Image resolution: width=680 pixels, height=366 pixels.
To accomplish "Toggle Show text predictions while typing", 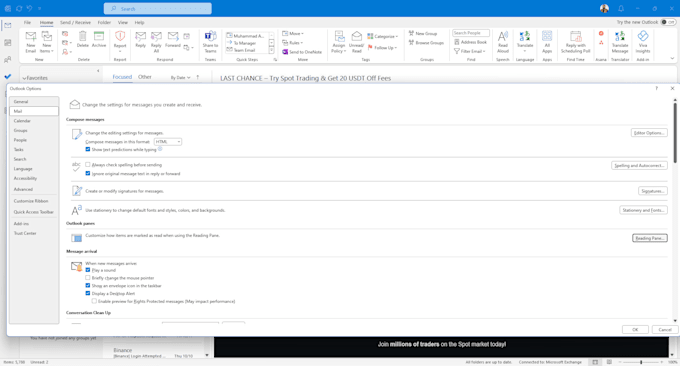I will [x=88, y=149].
